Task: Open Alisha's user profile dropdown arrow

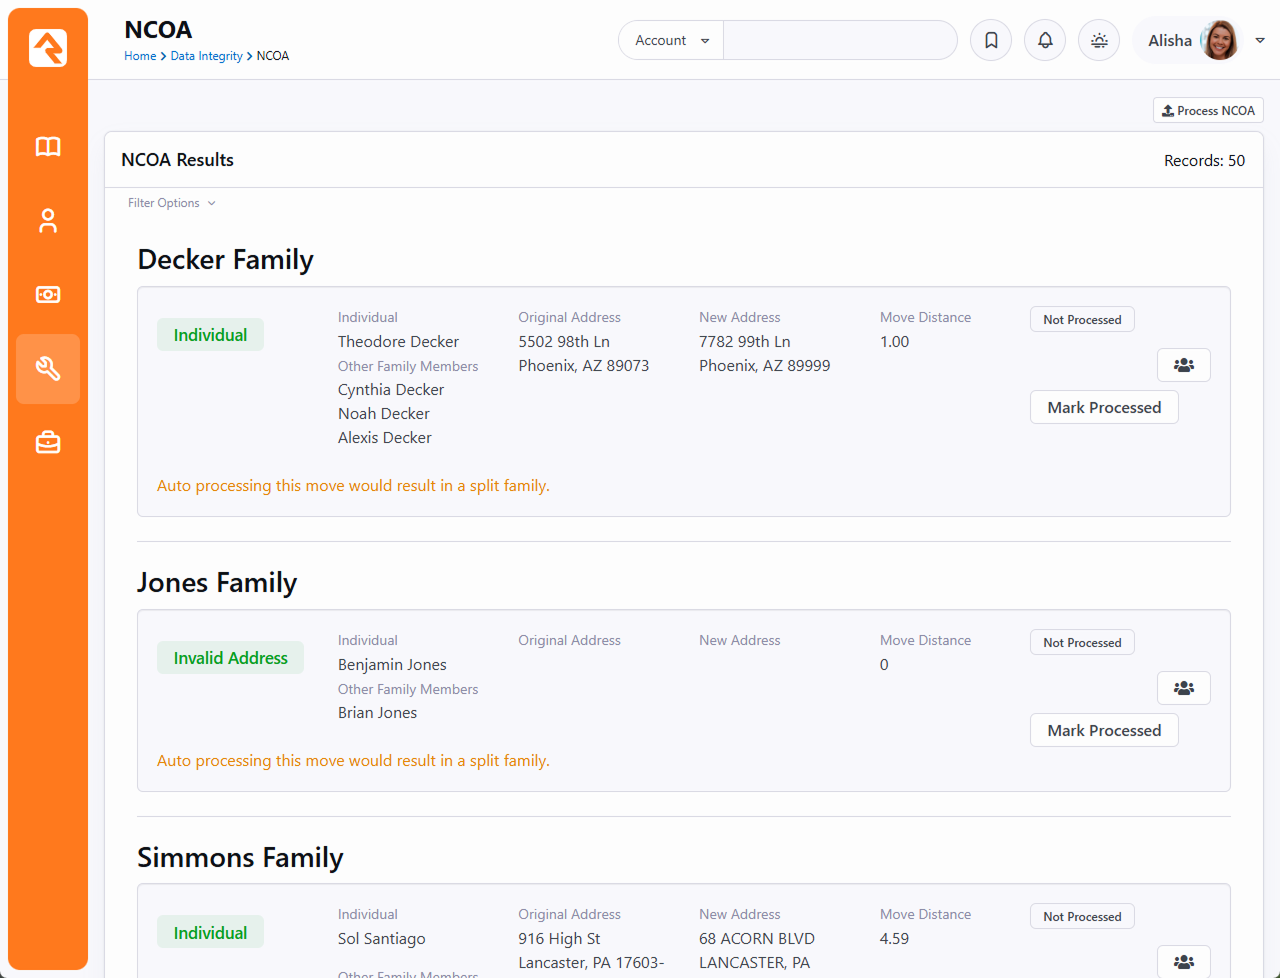Action: click(1260, 41)
